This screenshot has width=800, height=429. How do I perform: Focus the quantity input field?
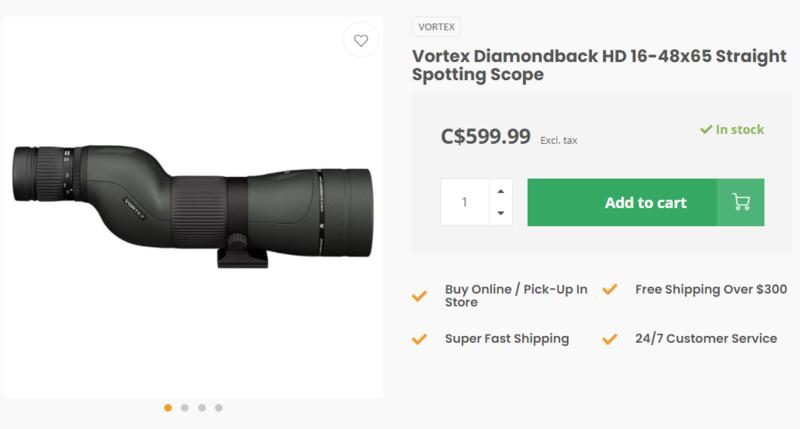pyautogui.click(x=465, y=202)
